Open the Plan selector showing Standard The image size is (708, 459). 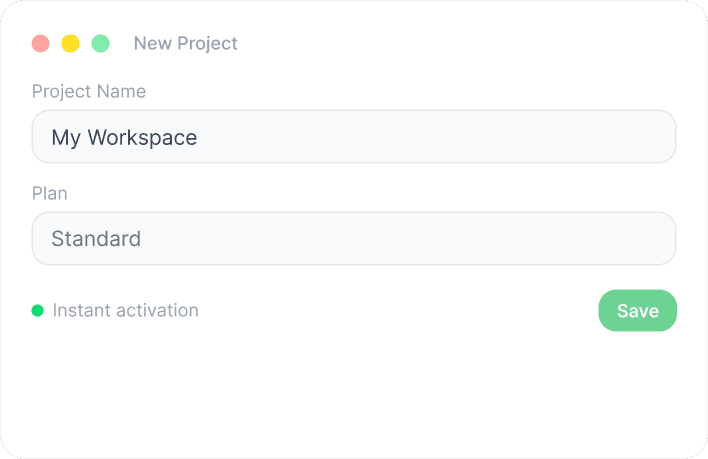click(x=354, y=239)
